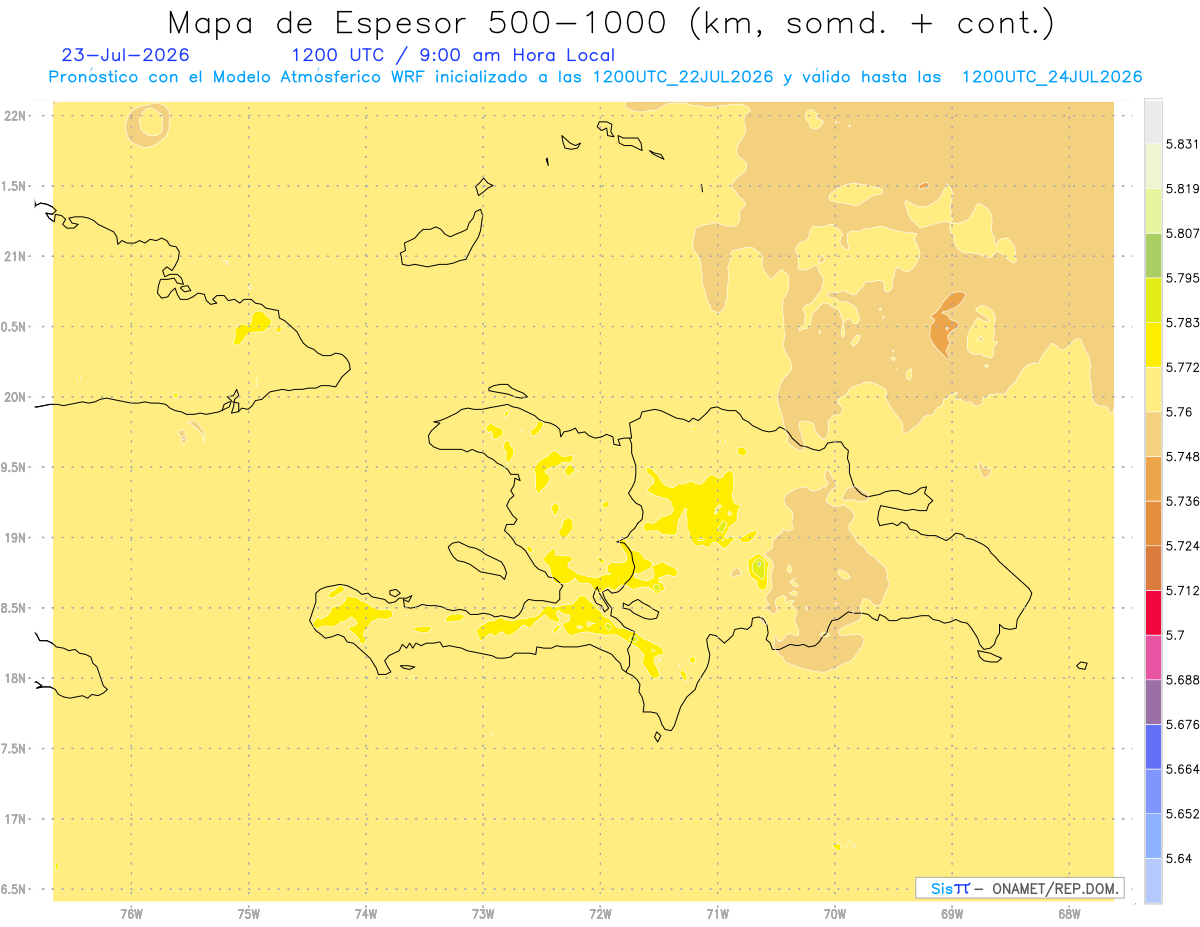Click the 74W longitude label

click(x=366, y=913)
